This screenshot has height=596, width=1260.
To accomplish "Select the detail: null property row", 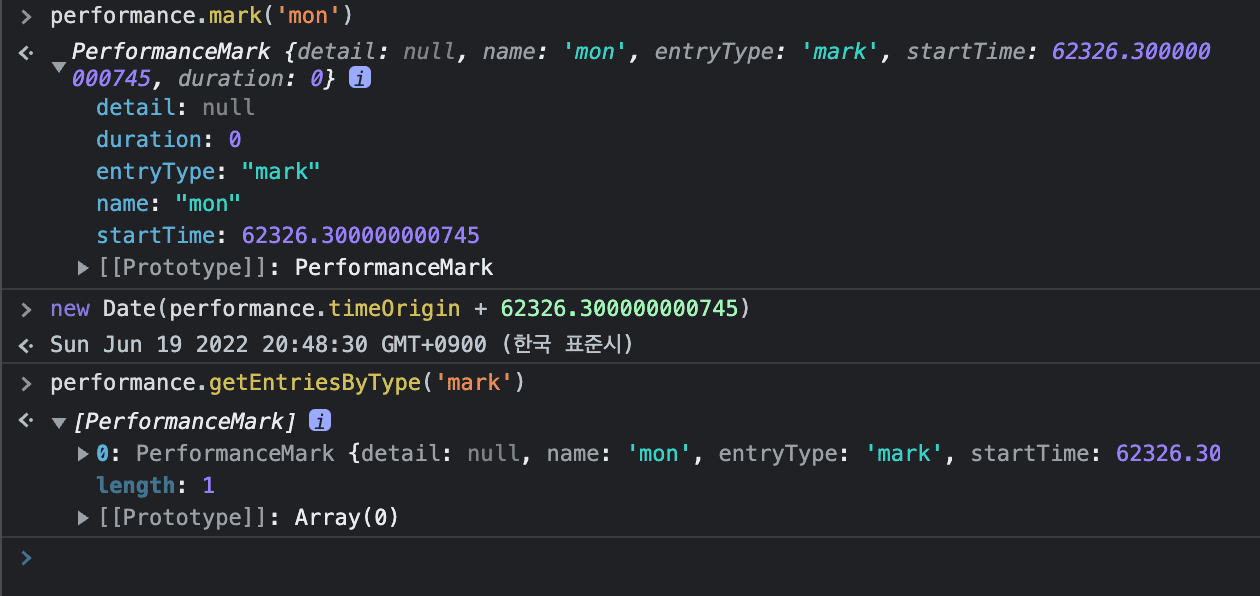I will pyautogui.click(x=175, y=107).
